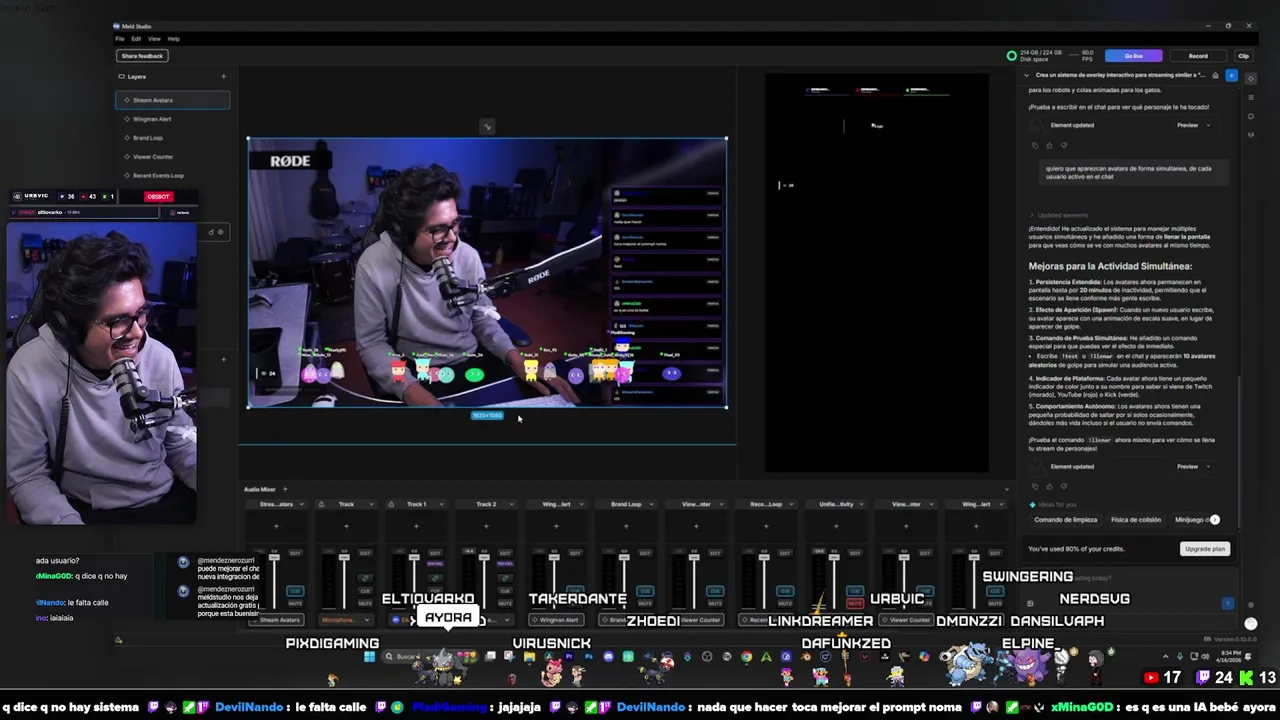
Task: Toggle CUE on the Track channel
Action: [365, 590]
